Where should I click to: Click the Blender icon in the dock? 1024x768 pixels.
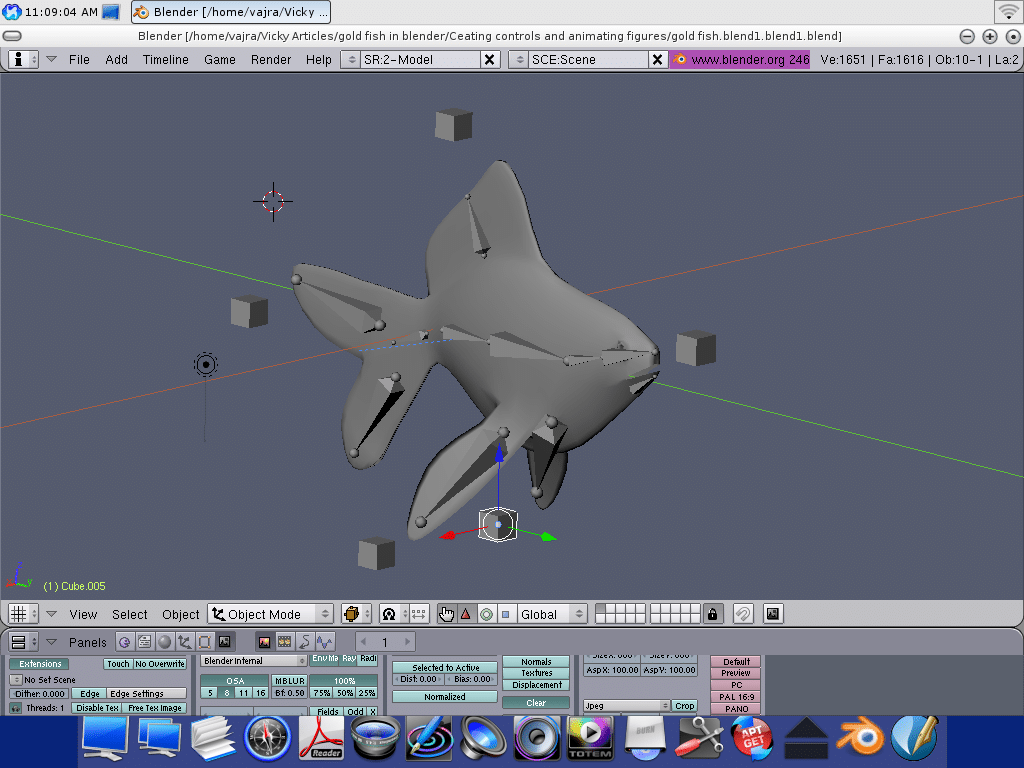click(x=856, y=740)
